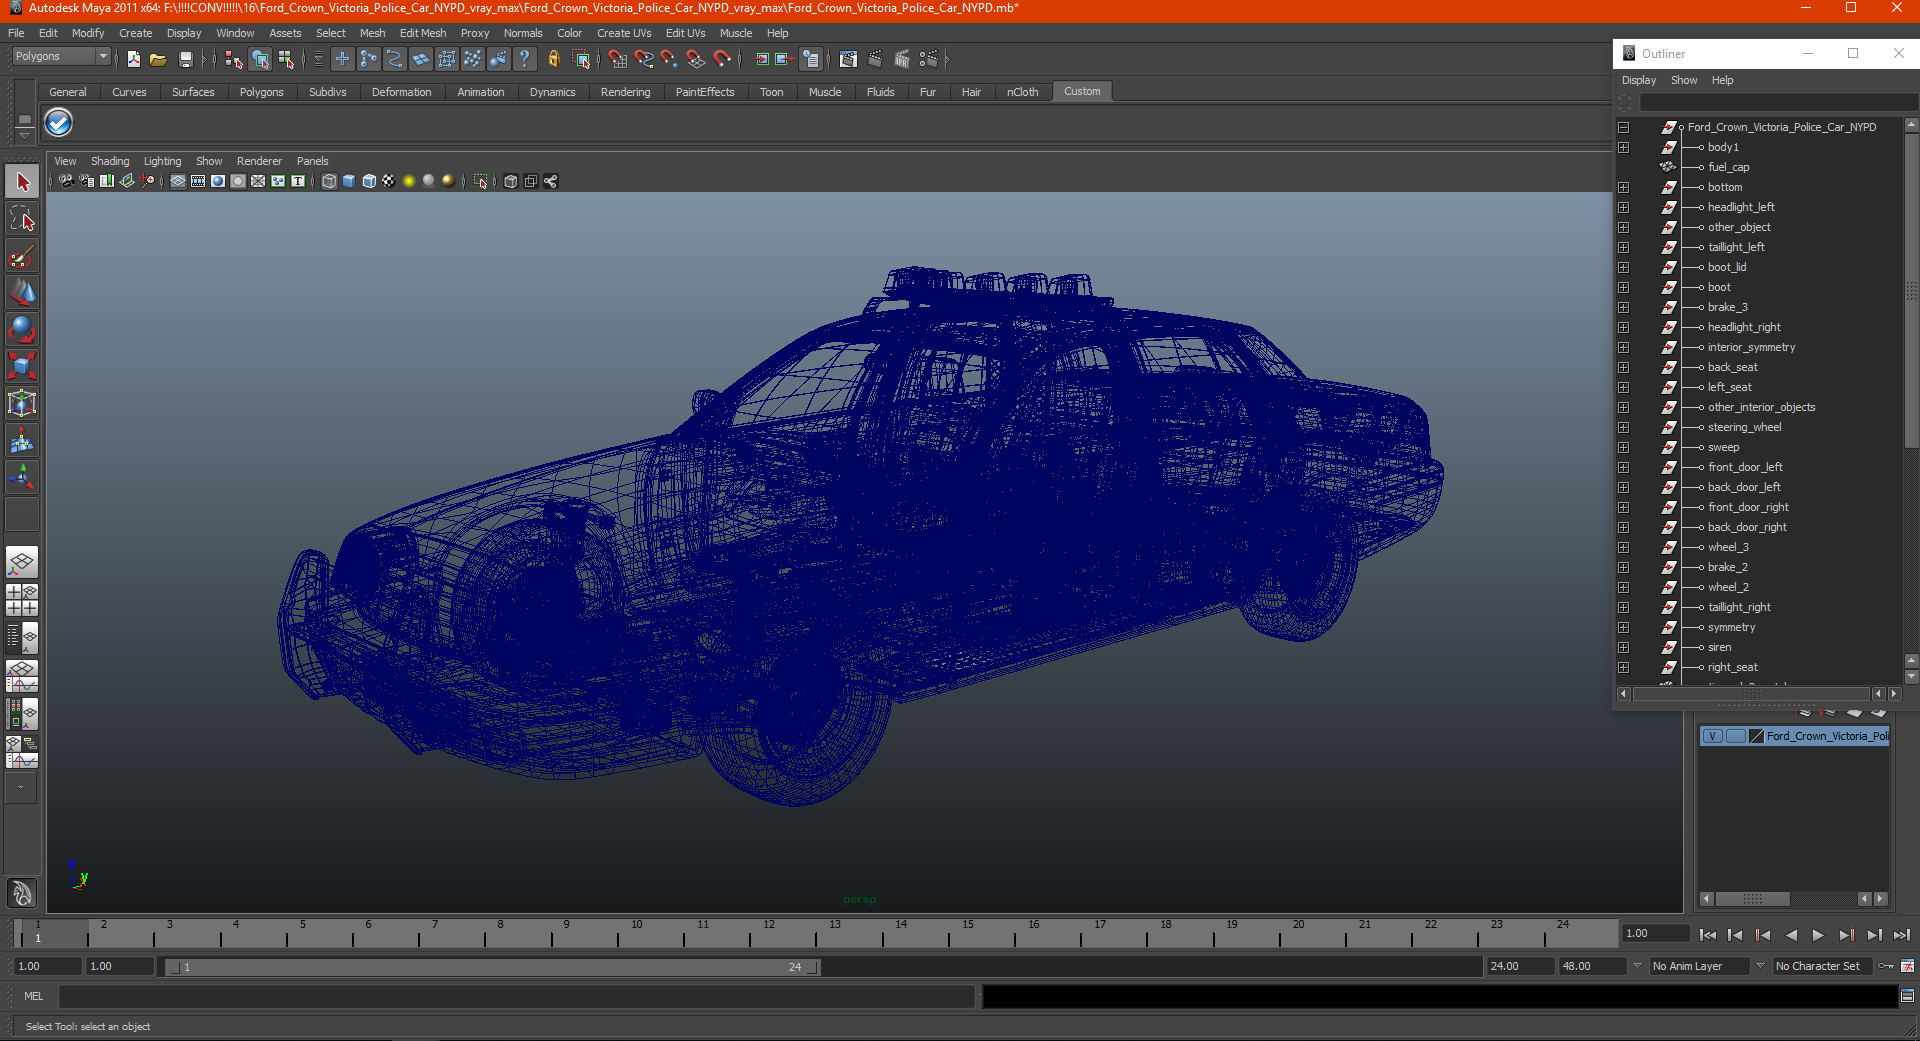Choose the Move tool in toolbox
The height and width of the screenshot is (1041, 1920).
pos(22,293)
